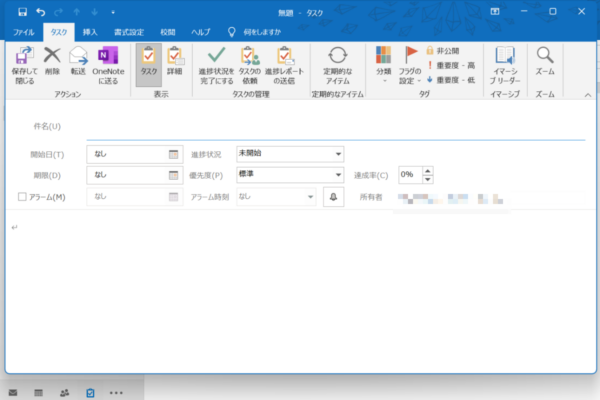Open Tasks in bottom navigation bar

(90, 393)
